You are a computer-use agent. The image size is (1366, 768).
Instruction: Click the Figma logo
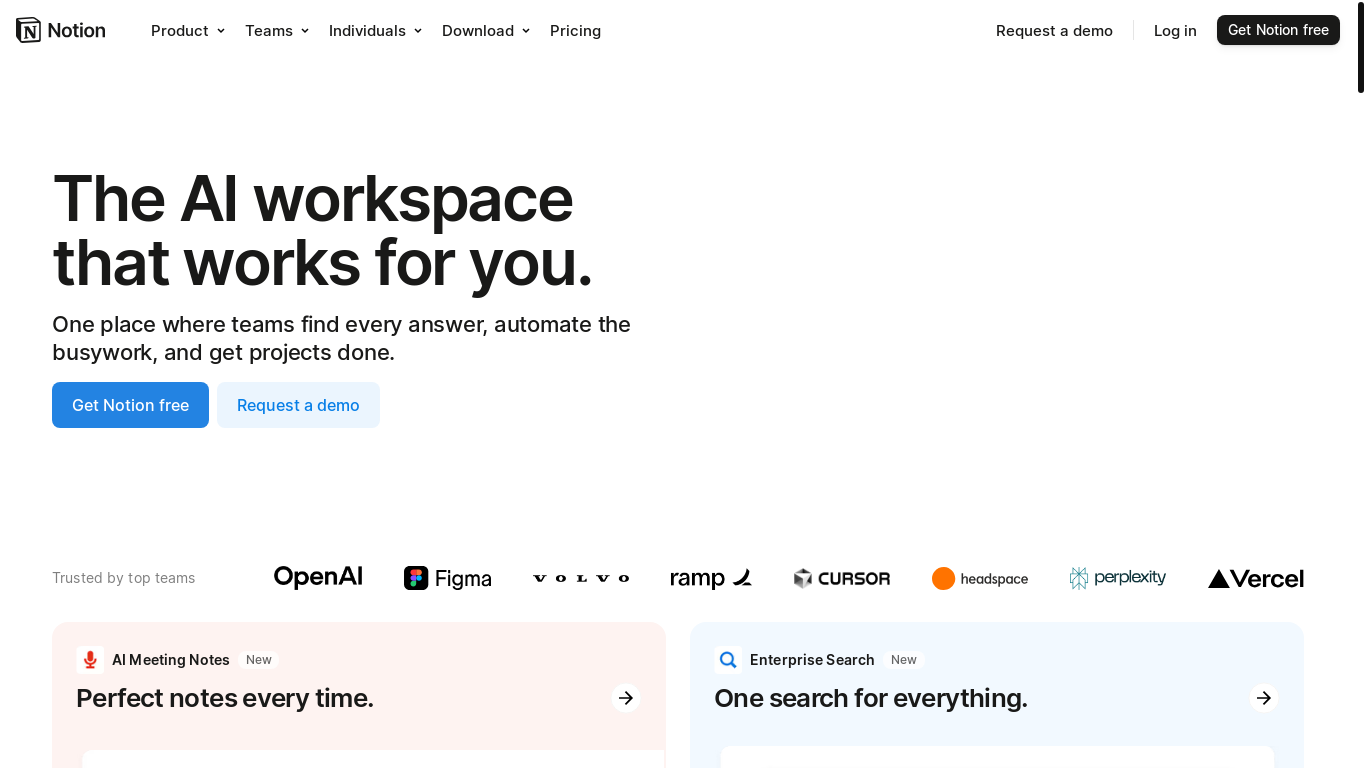point(448,578)
